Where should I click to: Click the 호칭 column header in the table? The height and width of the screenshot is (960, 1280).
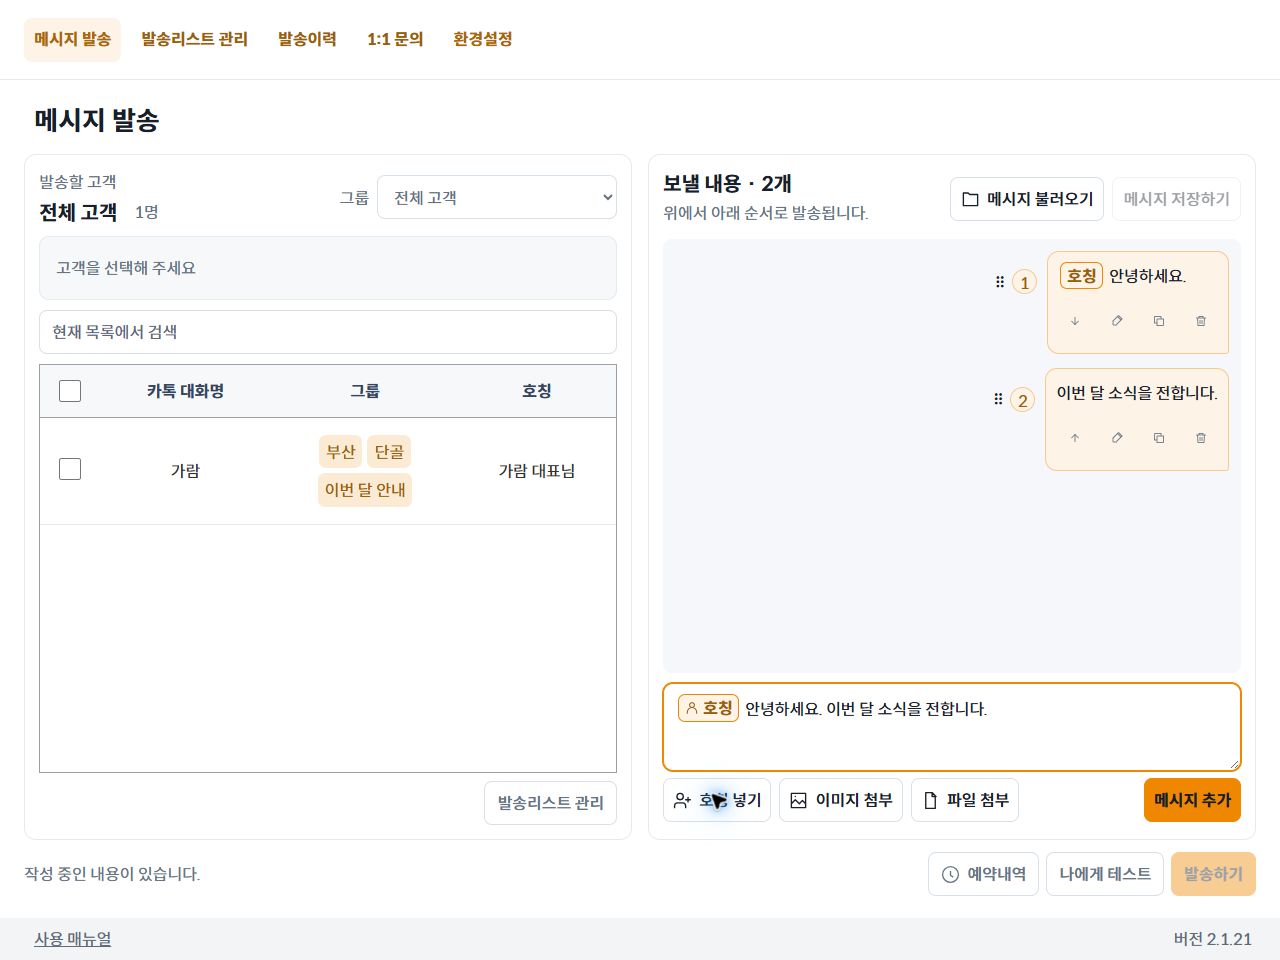pos(537,391)
